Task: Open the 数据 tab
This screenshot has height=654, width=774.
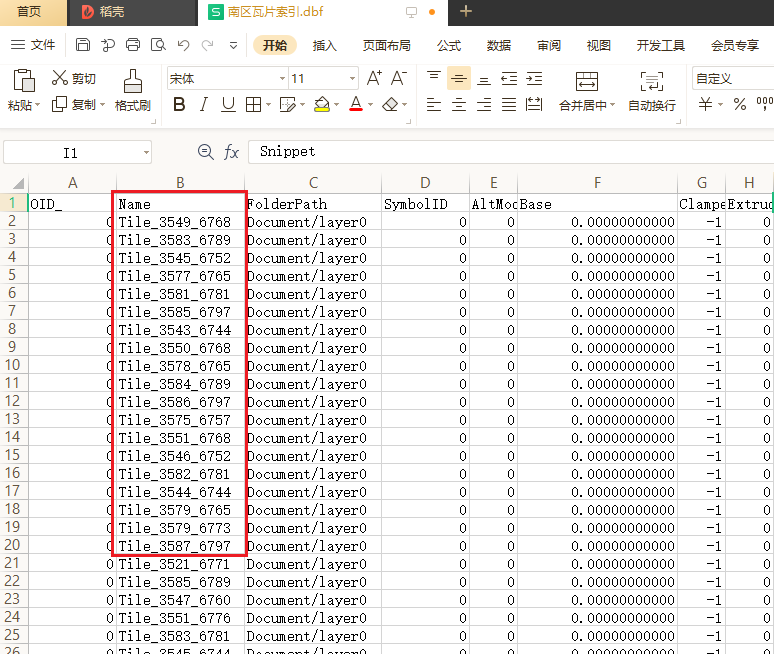Action: pyautogui.click(x=499, y=45)
